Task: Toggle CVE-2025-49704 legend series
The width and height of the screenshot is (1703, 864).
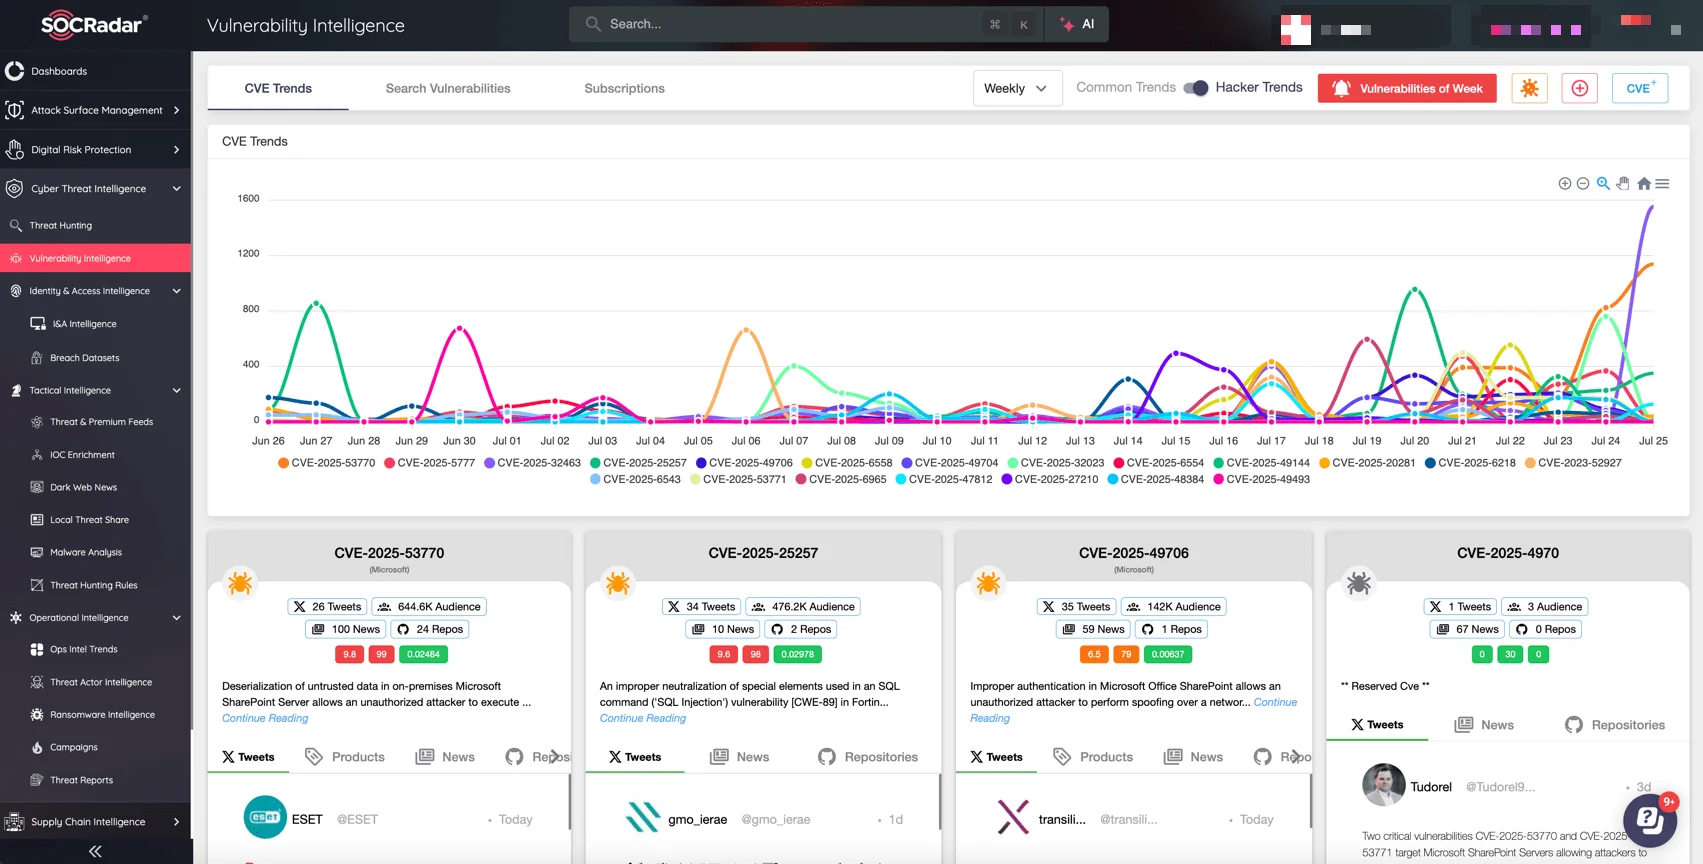Action: pos(950,463)
